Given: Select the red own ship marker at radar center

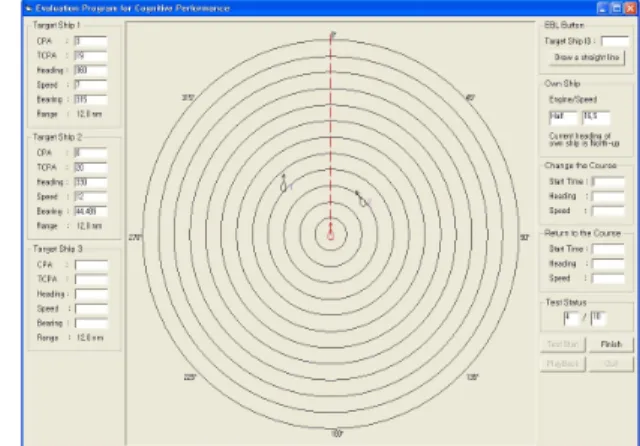Looking at the screenshot, I should tap(331, 233).
